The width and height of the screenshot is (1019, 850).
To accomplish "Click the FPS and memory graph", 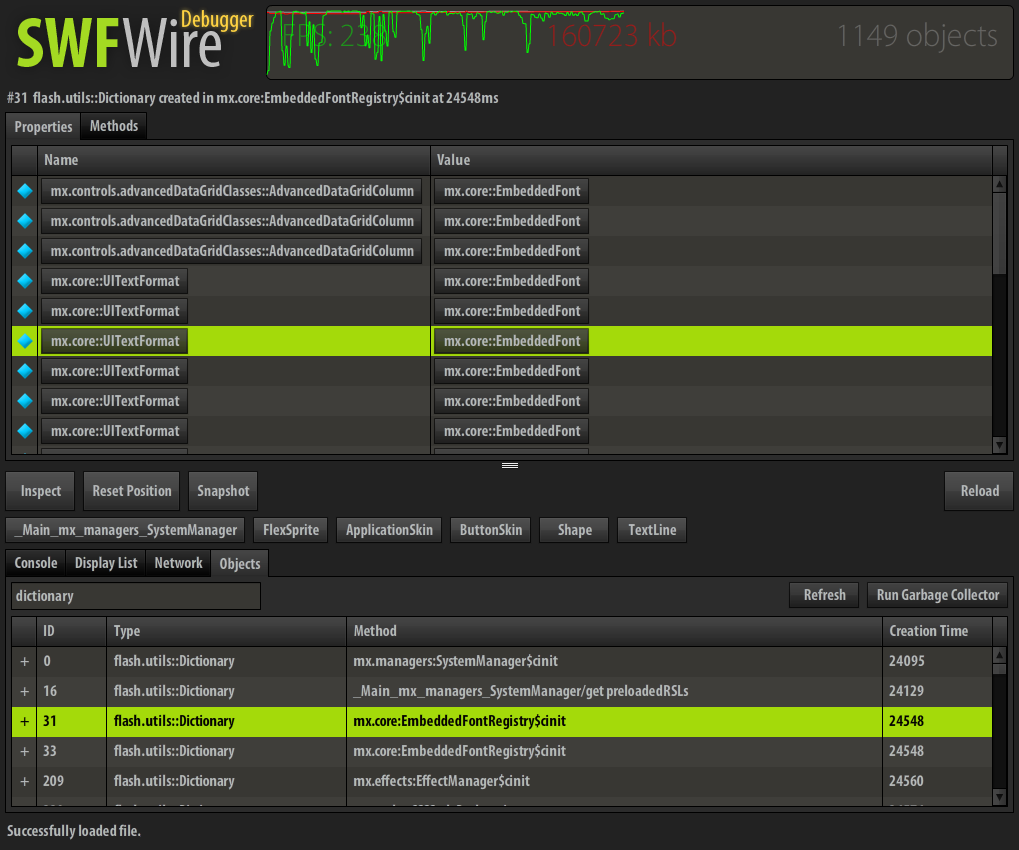I will (639, 42).
